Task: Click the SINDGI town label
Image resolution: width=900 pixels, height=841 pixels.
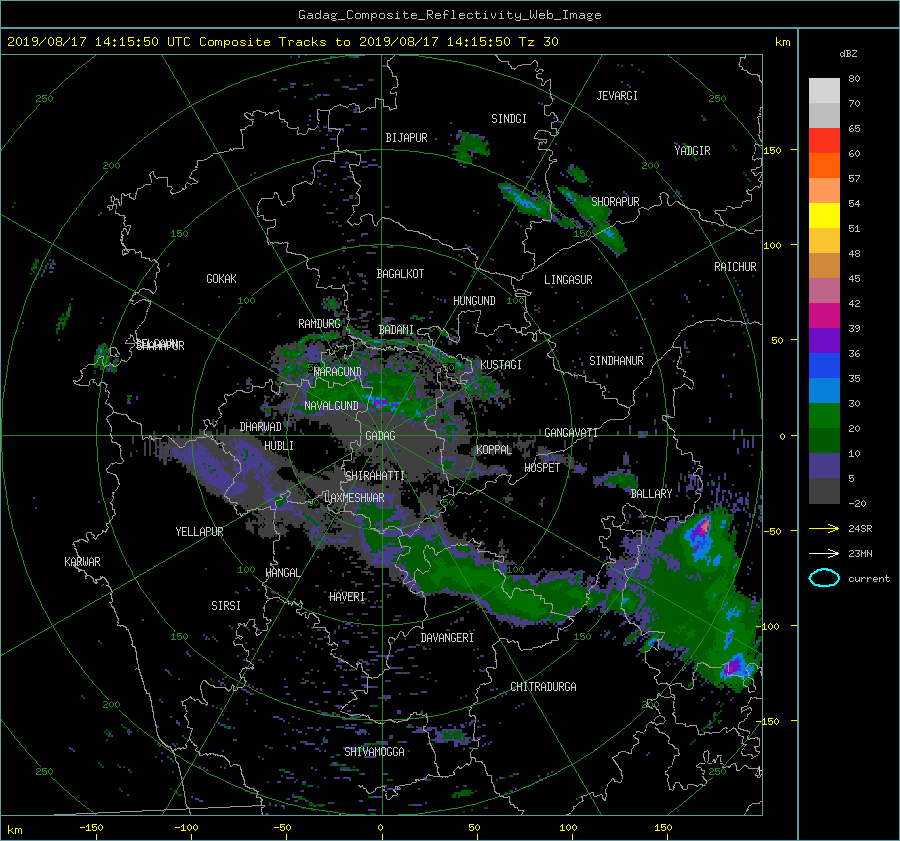Action: 509,119
